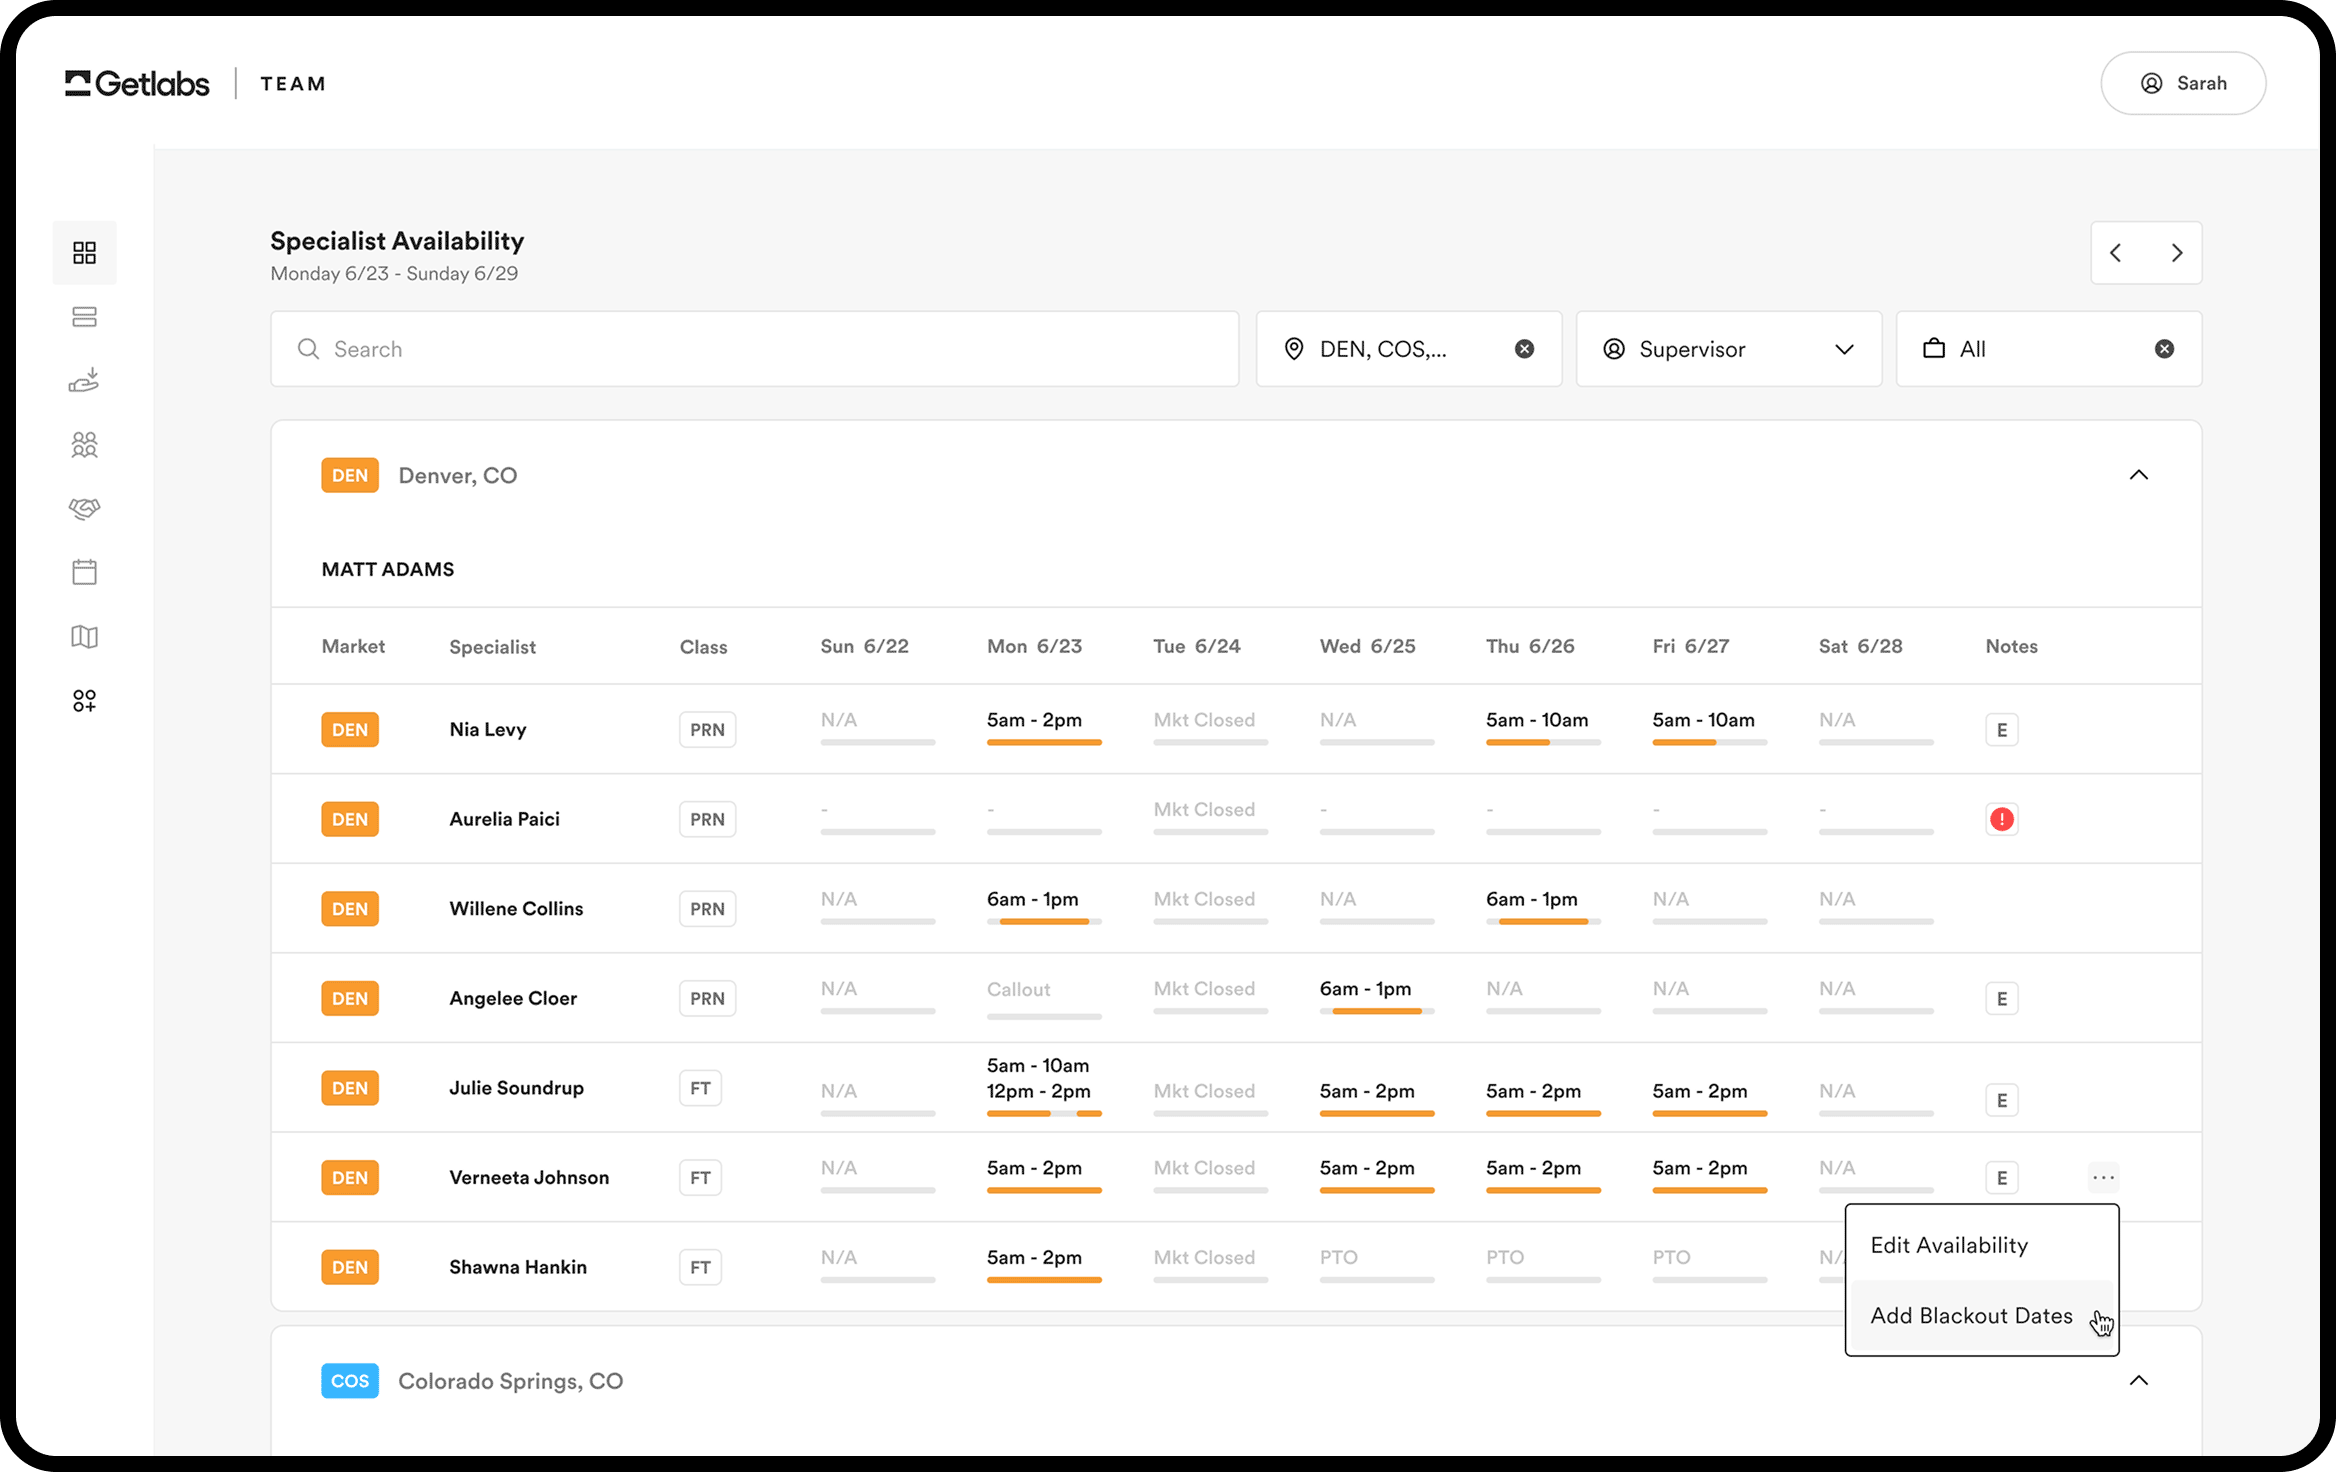This screenshot has width=2336, height=1472.
Task: Click the TEAM label in header
Action: tap(293, 84)
